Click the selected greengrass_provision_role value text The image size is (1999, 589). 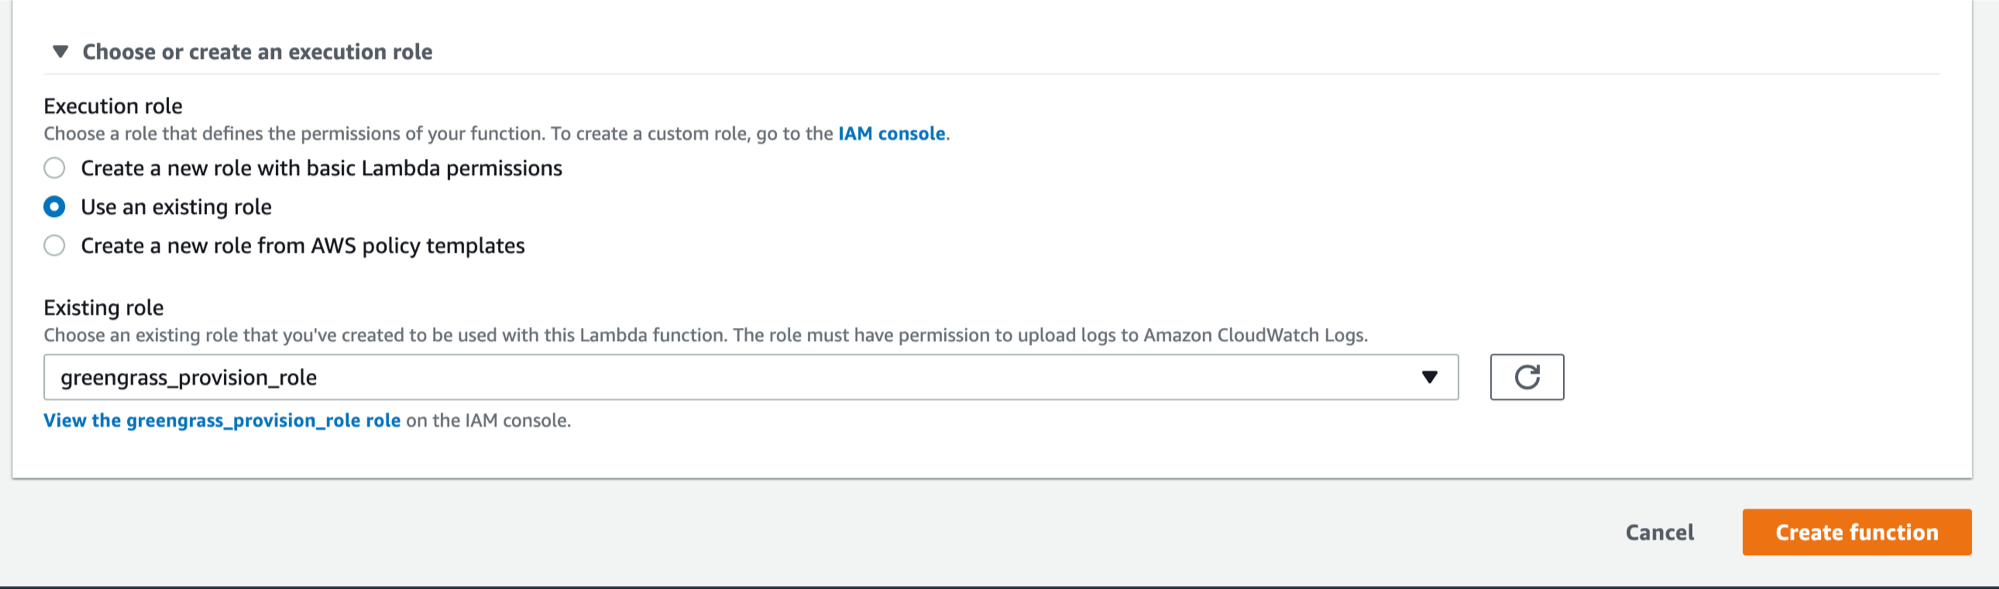[189, 378]
